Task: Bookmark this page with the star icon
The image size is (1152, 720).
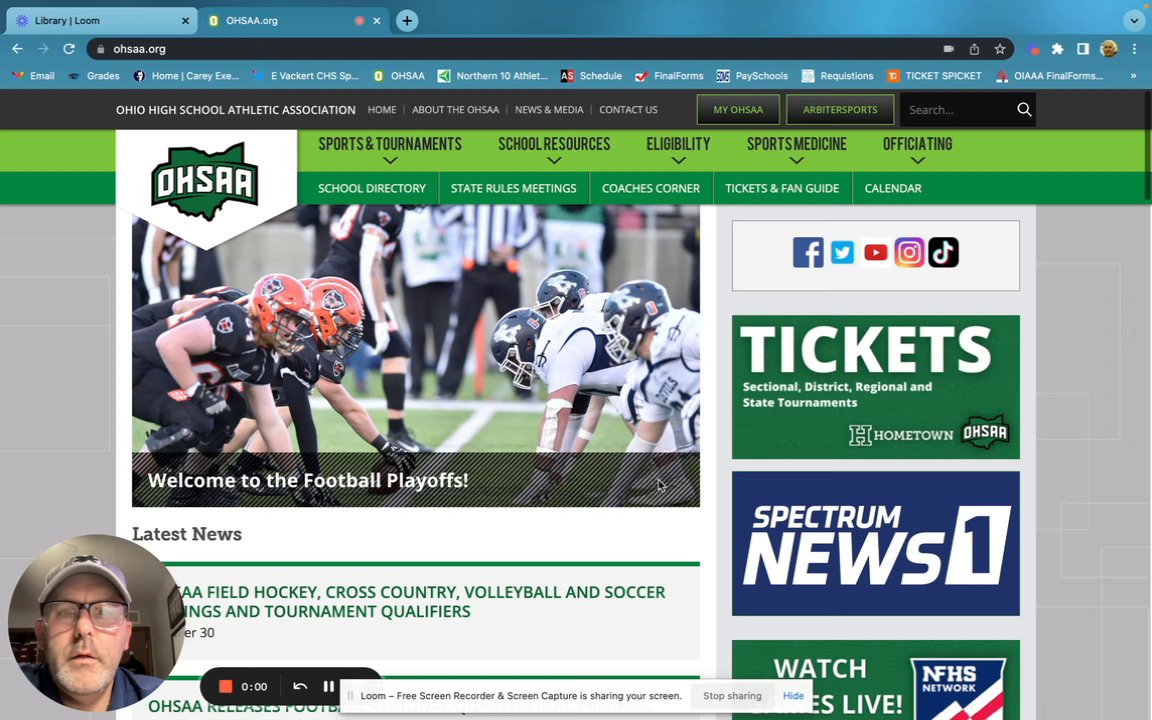Action: (1000, 48)
